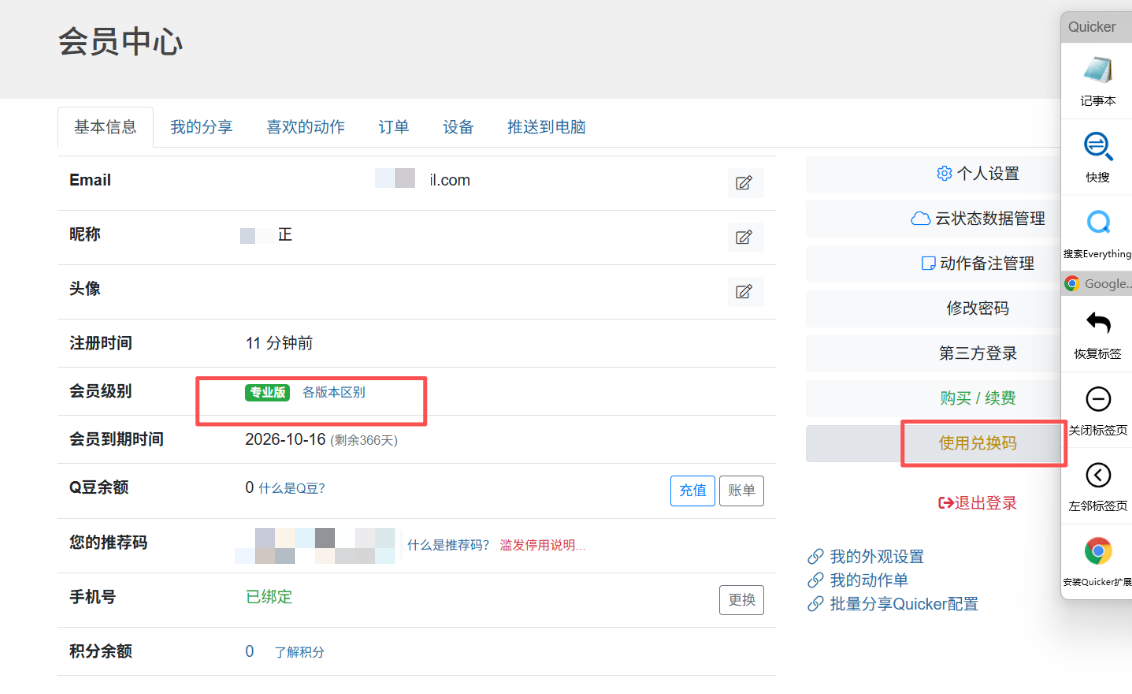
Task: Click the 更换 button for phone number
Action: point(741,599)
